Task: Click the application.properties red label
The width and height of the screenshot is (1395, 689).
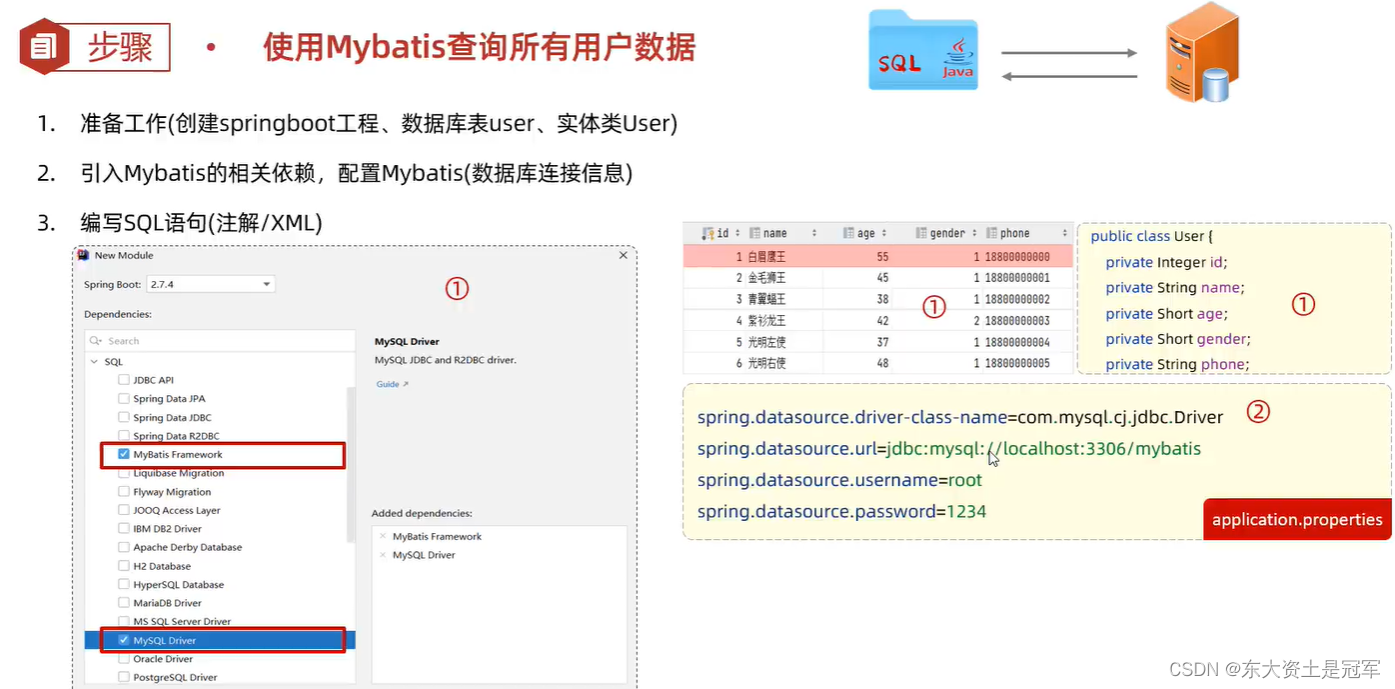Action: 1297,520
